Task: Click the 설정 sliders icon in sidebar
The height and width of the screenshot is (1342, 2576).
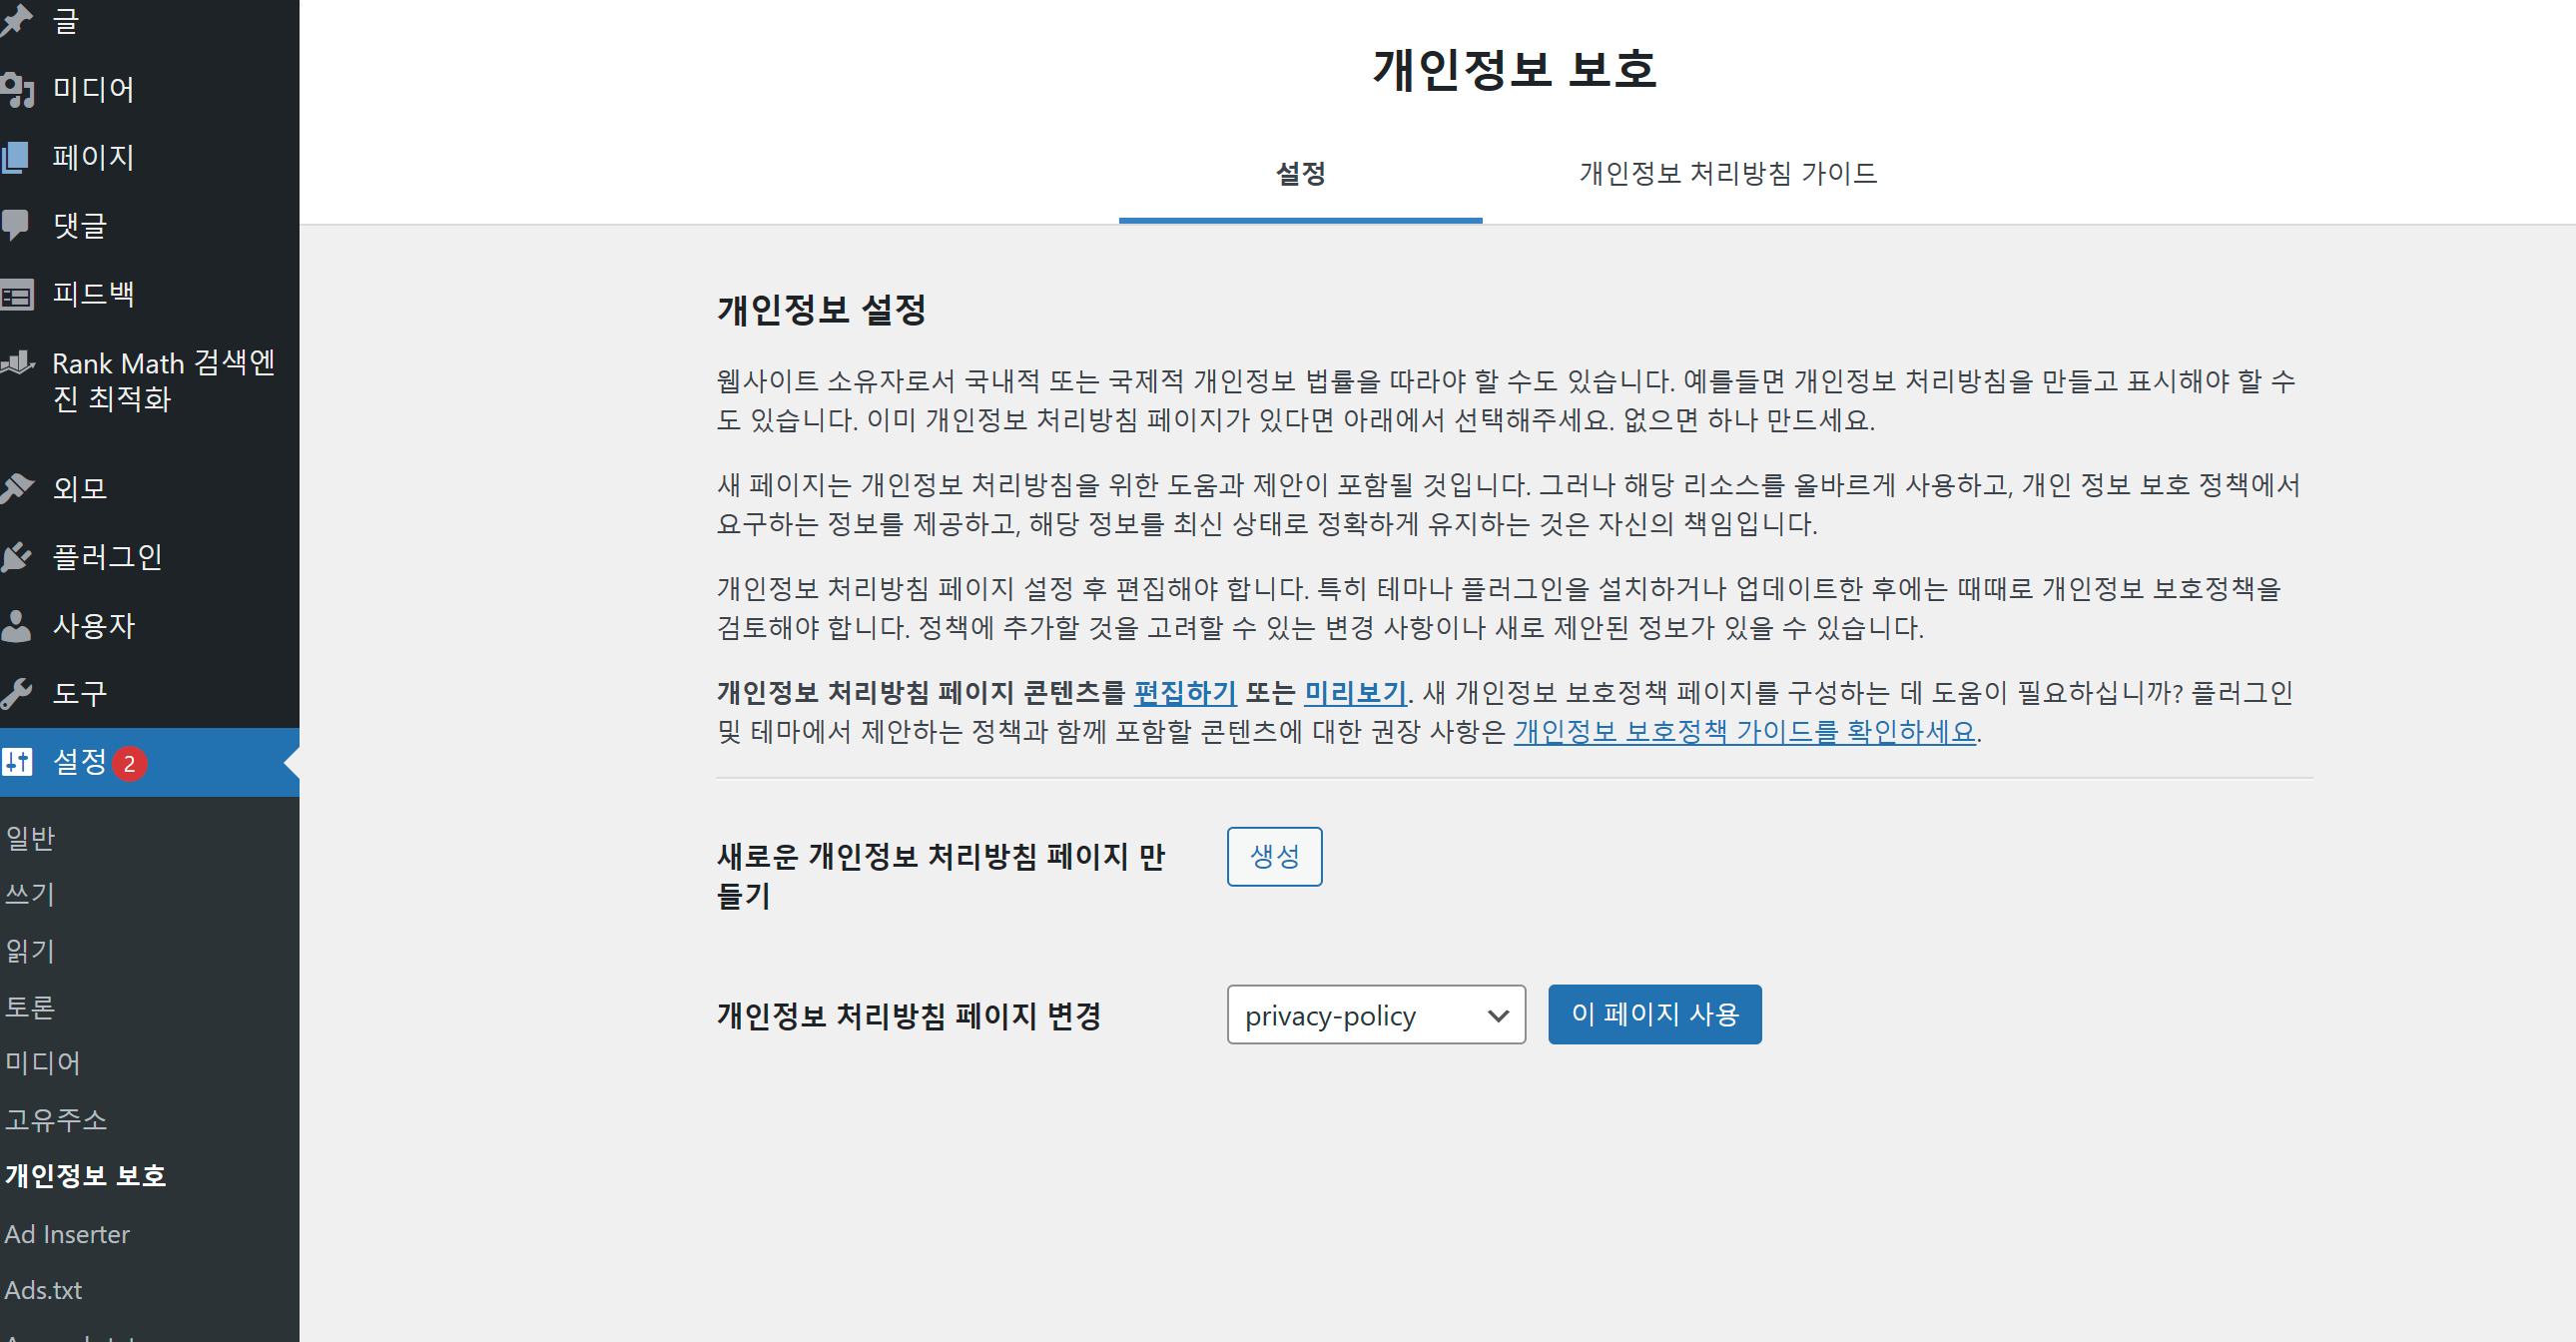Action: click(x=20, y=762)
